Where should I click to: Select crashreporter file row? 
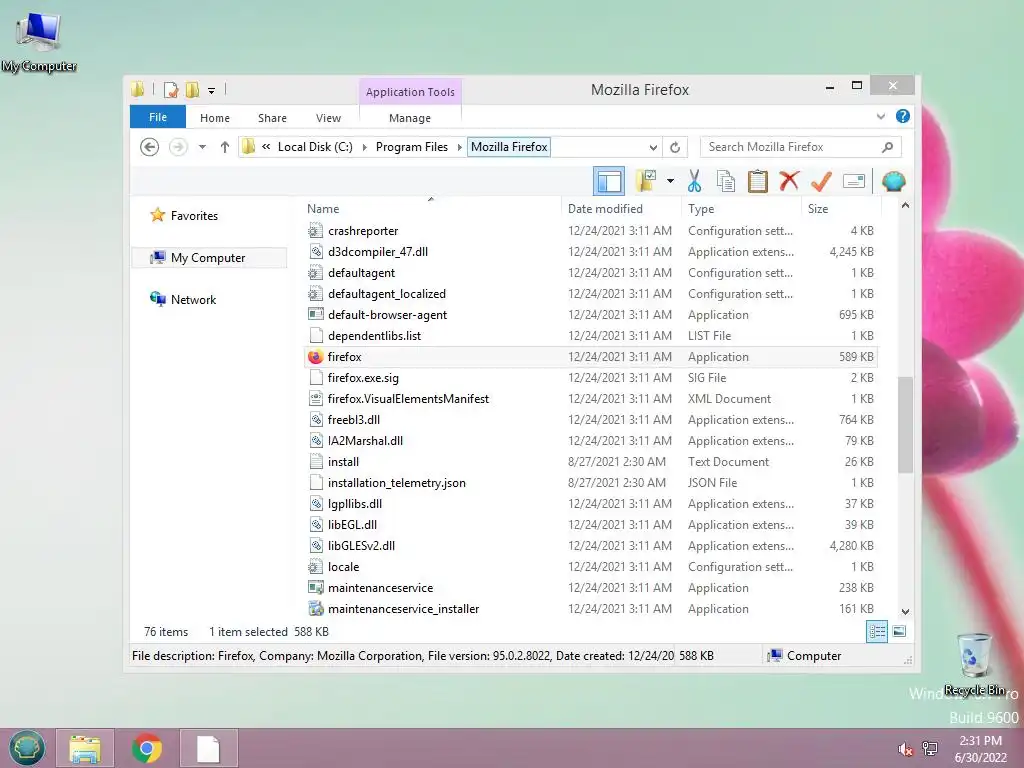tap(590, 231)
